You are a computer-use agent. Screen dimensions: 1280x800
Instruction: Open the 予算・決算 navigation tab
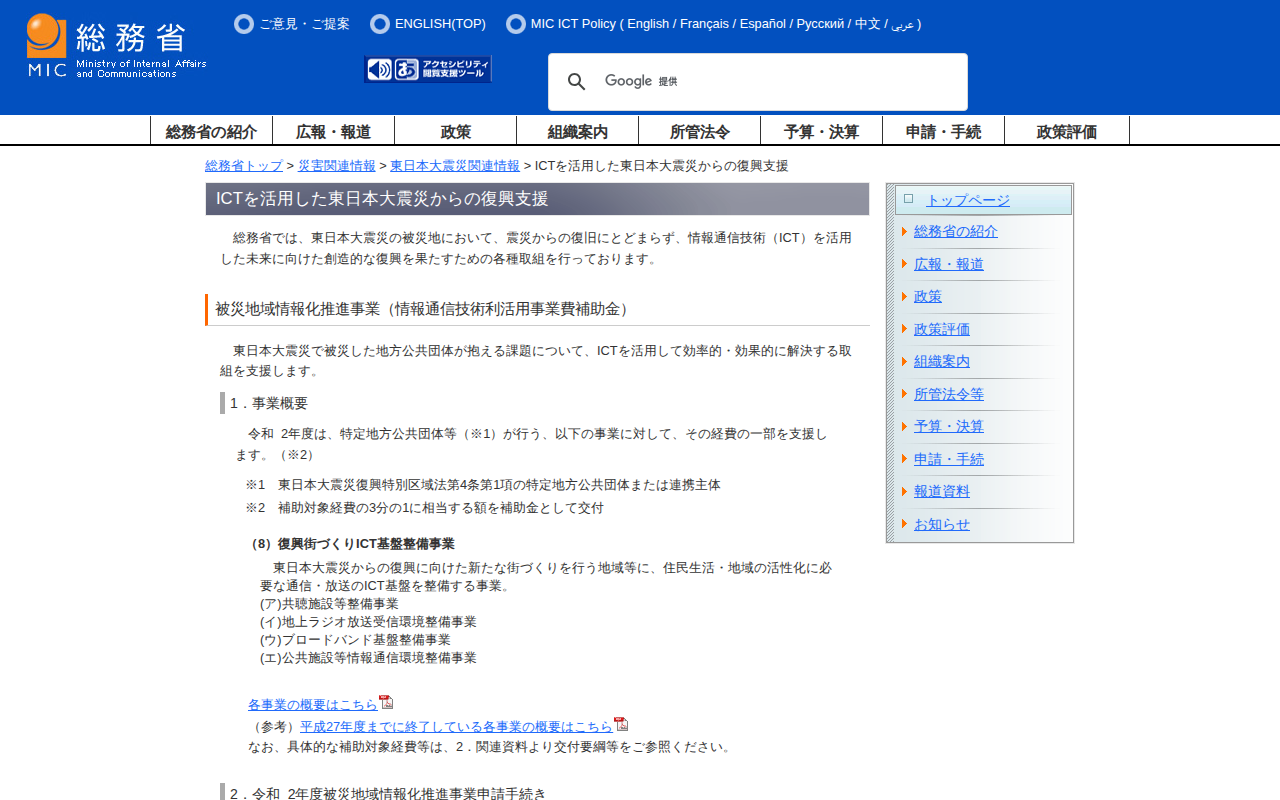[x=821, y=131]
